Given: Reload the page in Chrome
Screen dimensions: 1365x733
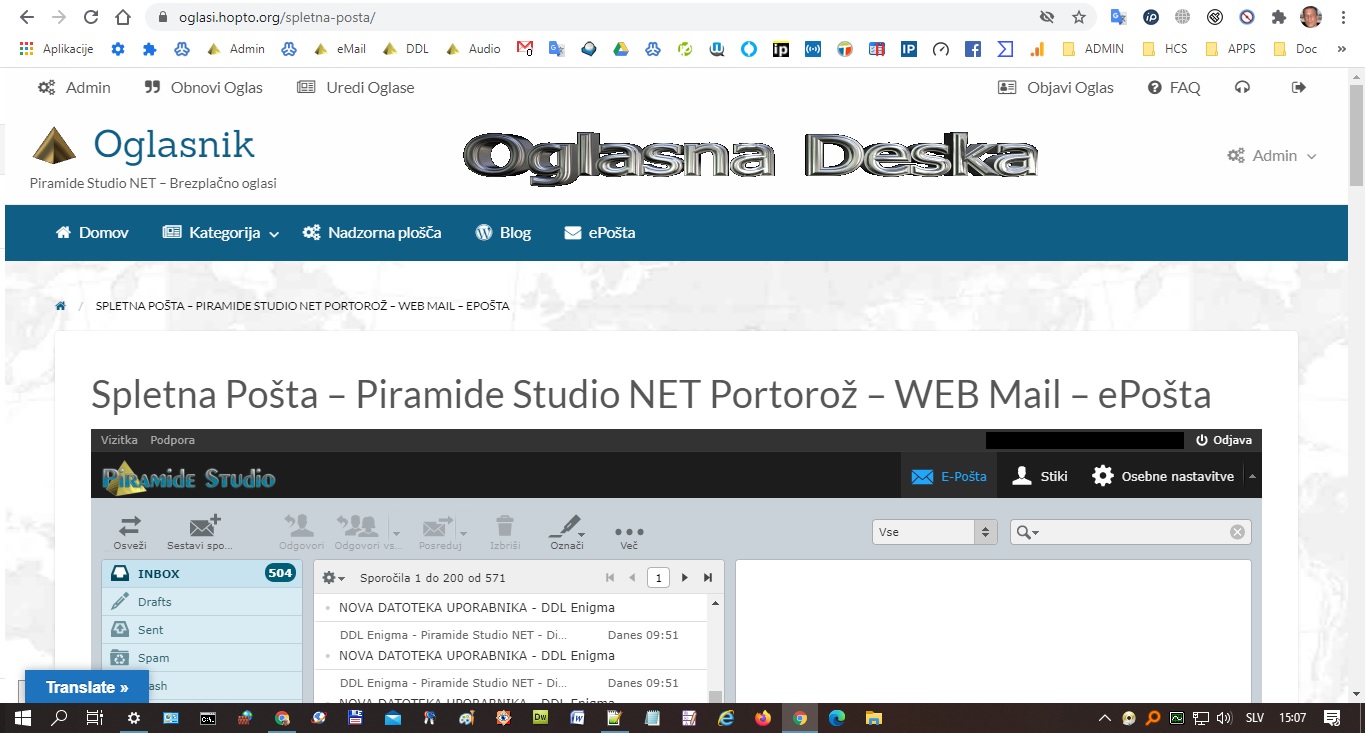Looking at the screenshot, I should pos(91,17).
